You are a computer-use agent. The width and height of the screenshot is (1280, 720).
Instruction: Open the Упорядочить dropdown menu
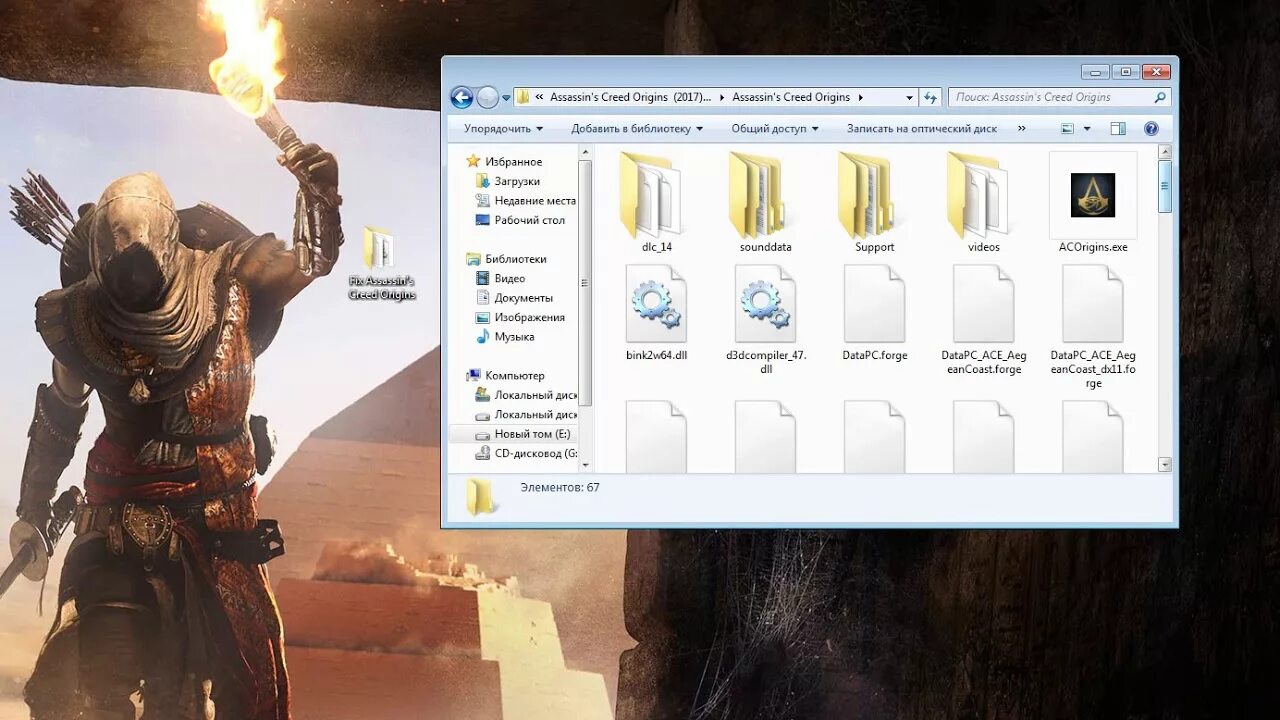click(x=504, y=129)
